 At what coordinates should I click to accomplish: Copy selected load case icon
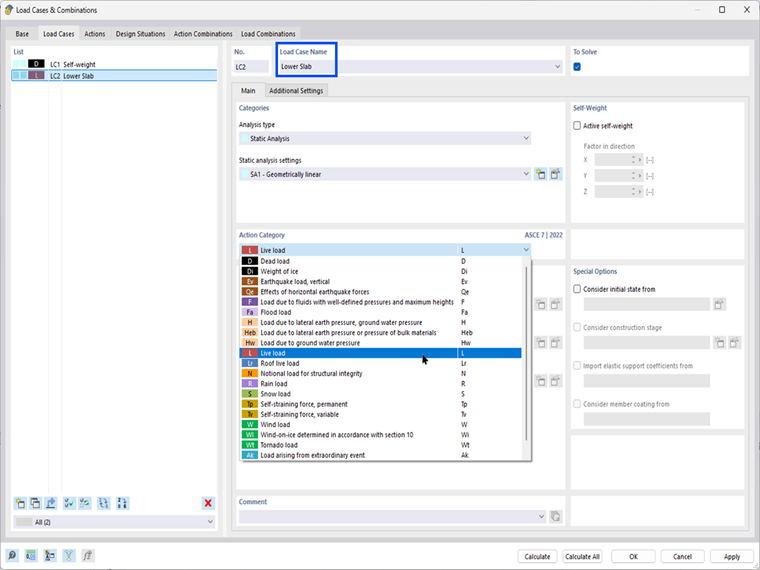coord(35,503)
